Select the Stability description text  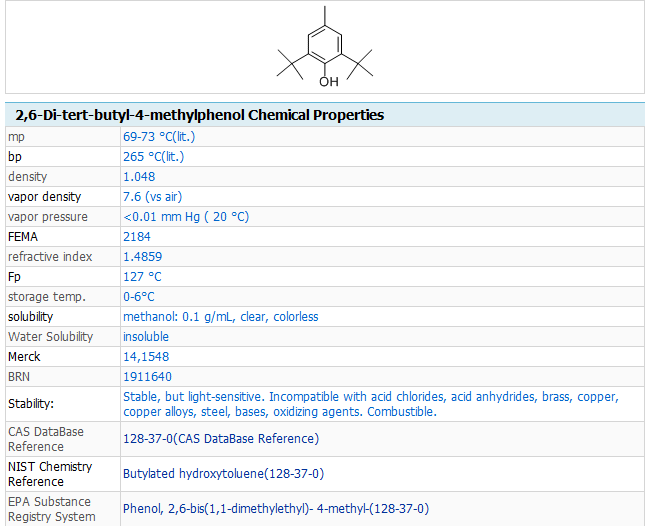pyautogui.click(x=370, y=404)
